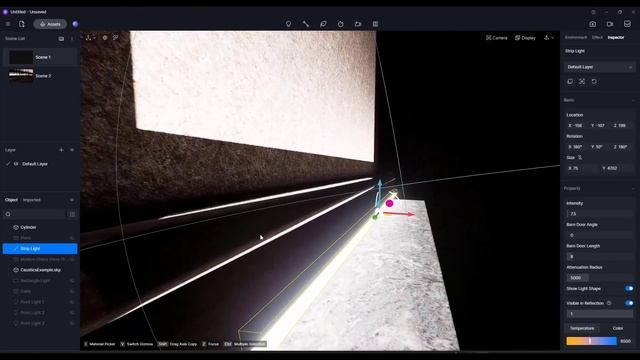Toggle the Default Layer checkmark

(8, 164)
